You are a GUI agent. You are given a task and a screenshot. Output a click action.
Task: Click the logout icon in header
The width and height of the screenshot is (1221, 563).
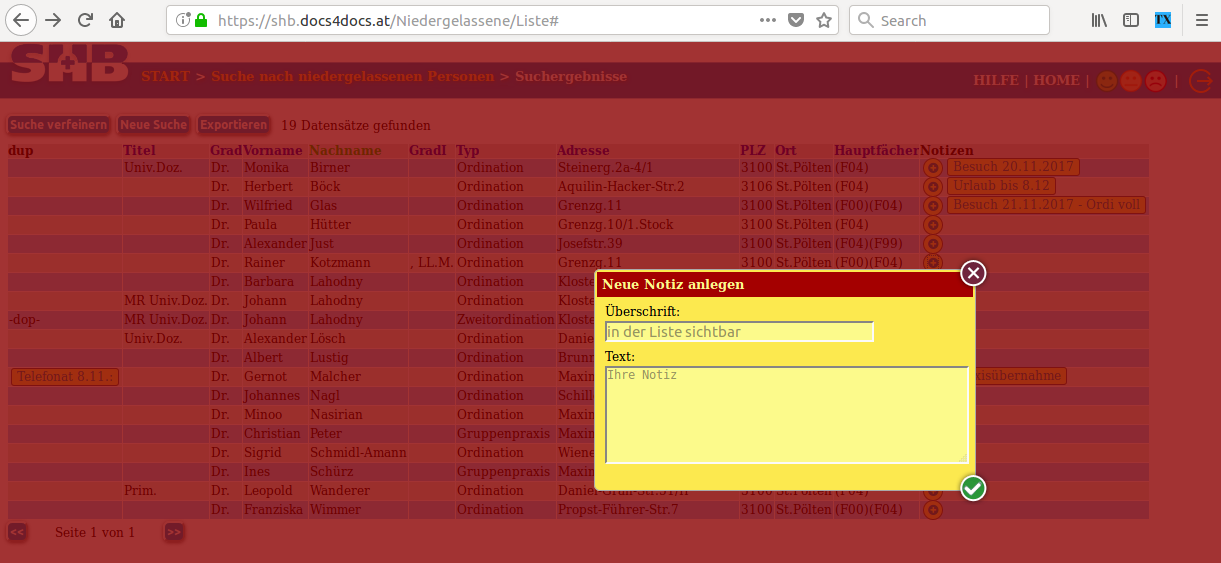pyautogui.click(x=1200, y=81)
